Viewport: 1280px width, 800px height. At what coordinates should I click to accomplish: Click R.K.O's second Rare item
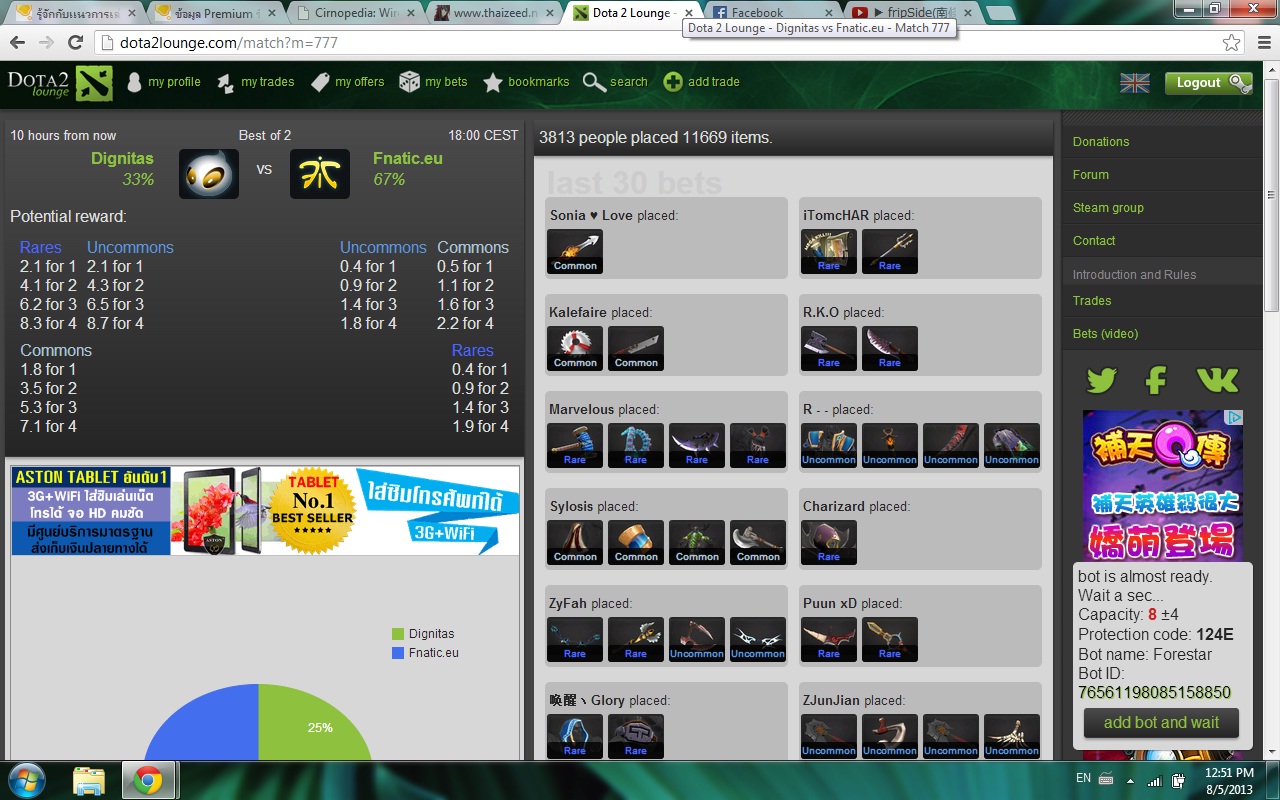[x=890, y=348]
